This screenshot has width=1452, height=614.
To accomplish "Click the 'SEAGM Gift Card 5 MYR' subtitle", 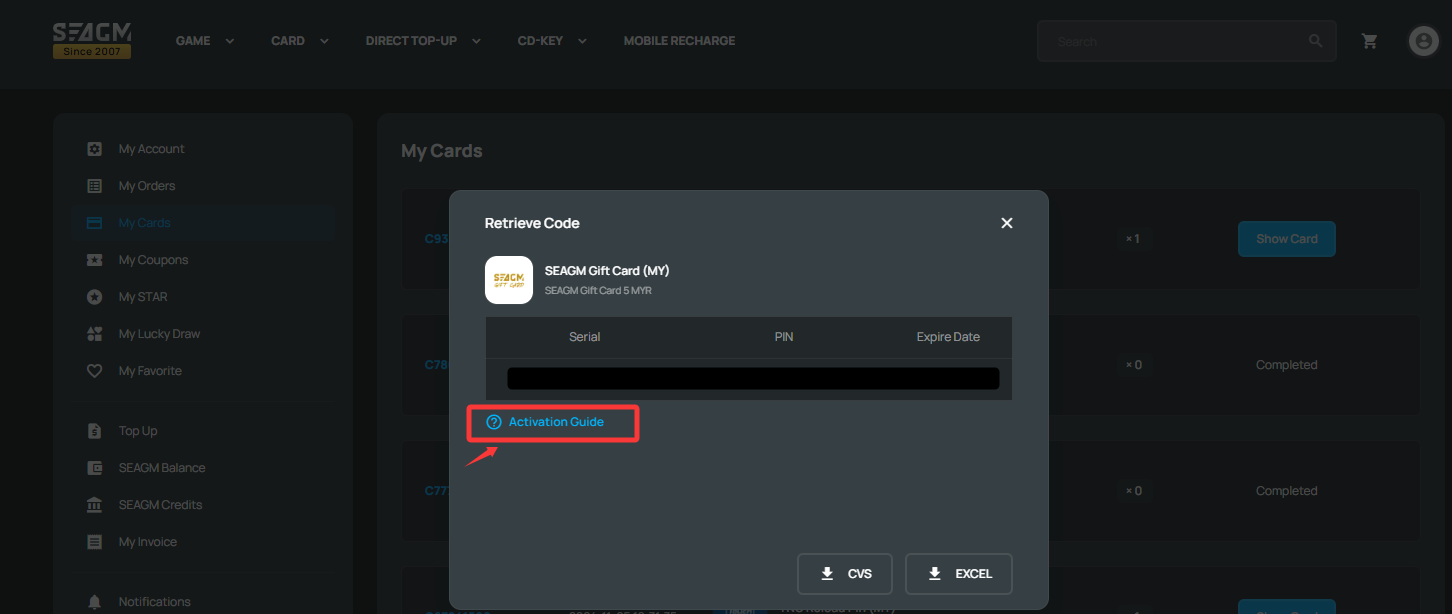I will [598, 291].
